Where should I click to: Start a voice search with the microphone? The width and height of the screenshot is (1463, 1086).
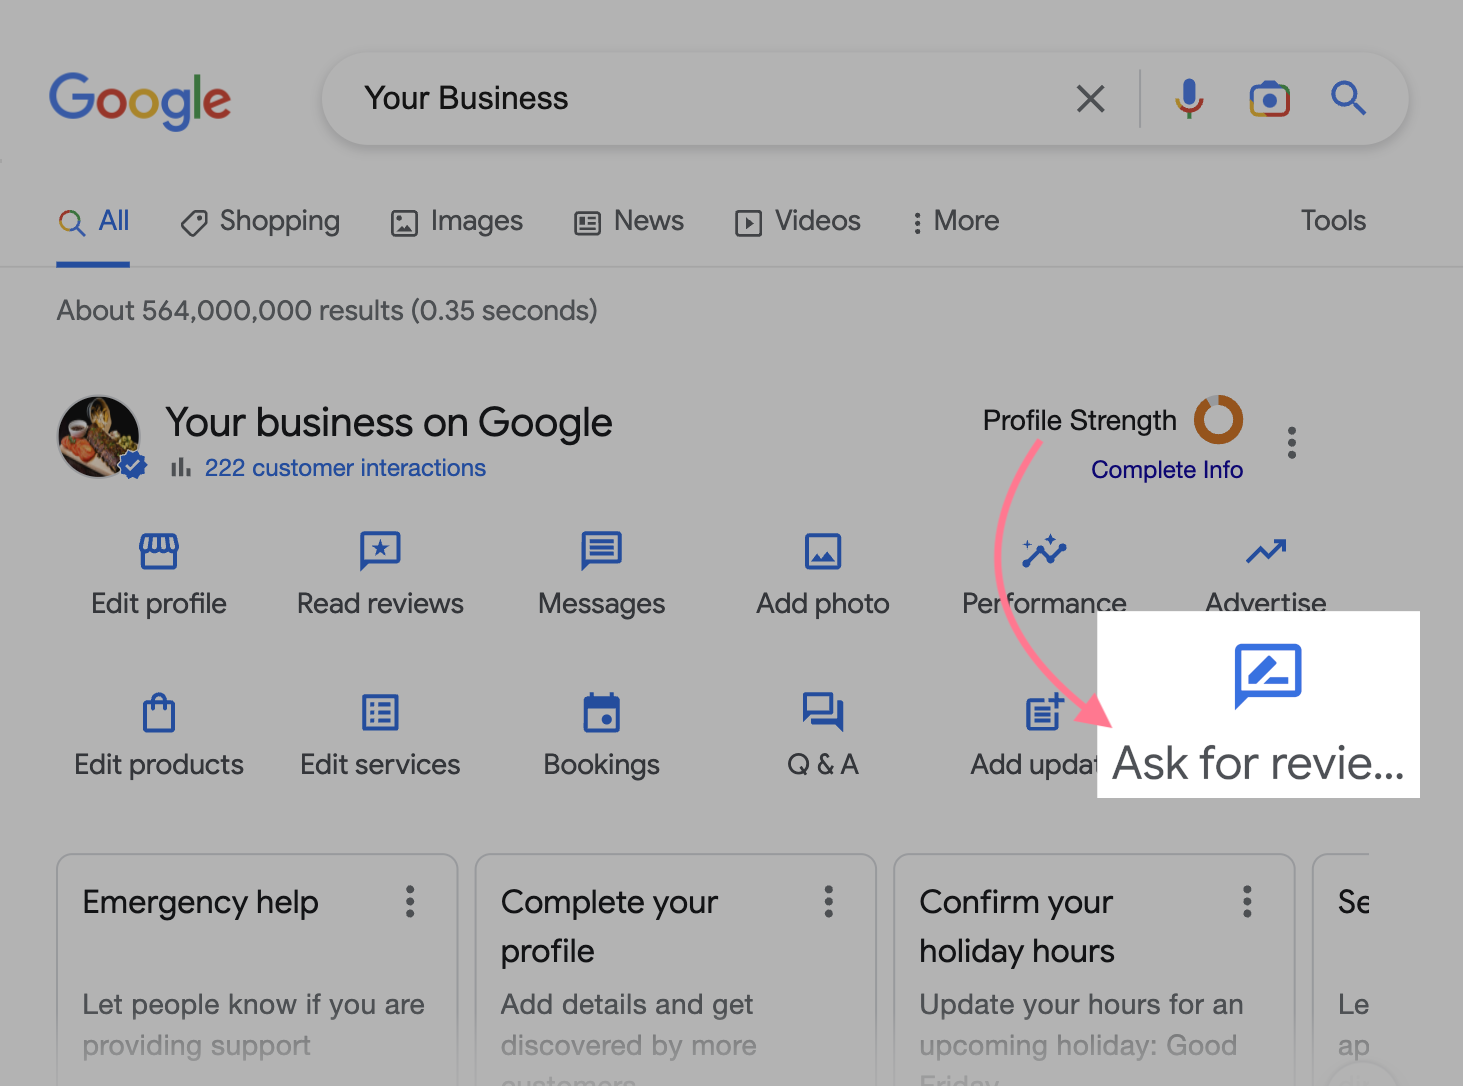(1188, 98)
